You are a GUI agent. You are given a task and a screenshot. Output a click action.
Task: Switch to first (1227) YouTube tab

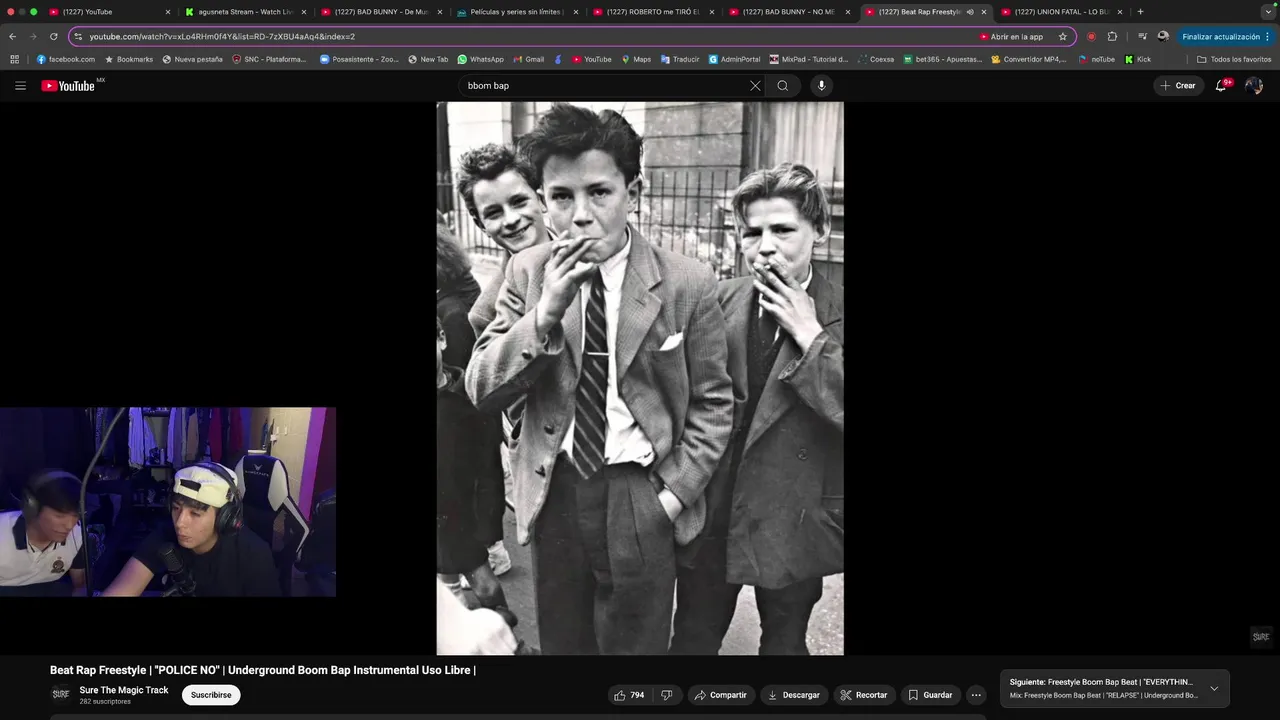[109, 12]
